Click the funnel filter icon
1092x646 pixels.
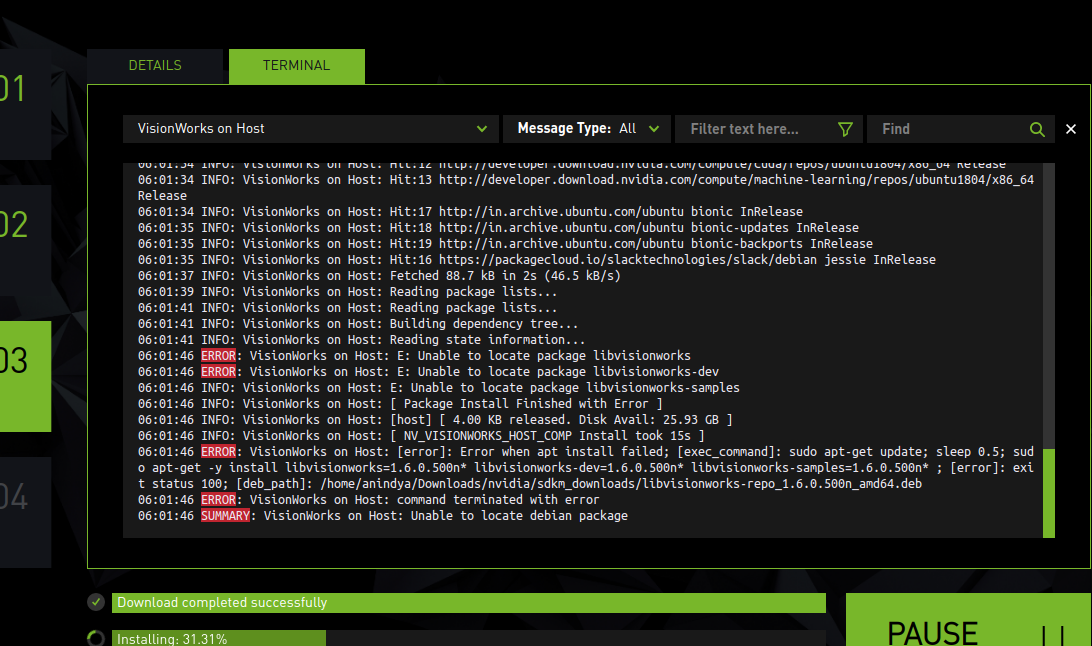tap(845, 129)
